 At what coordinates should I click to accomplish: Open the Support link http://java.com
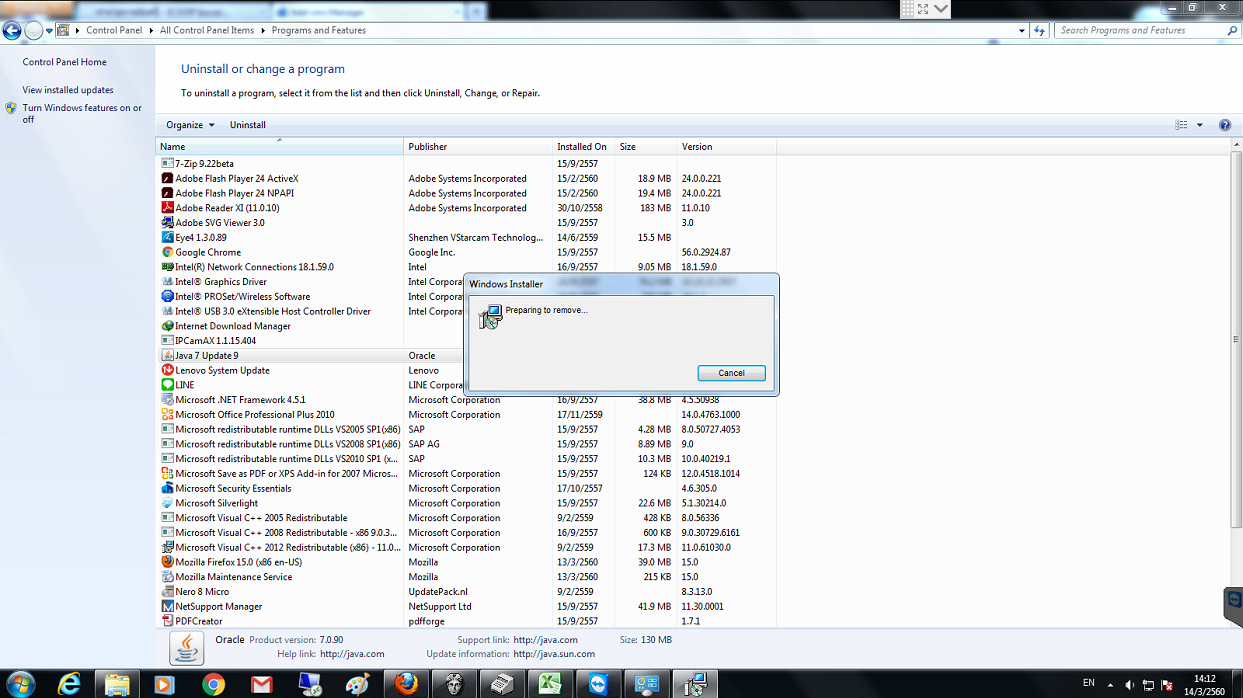click(x=545, y=640)
